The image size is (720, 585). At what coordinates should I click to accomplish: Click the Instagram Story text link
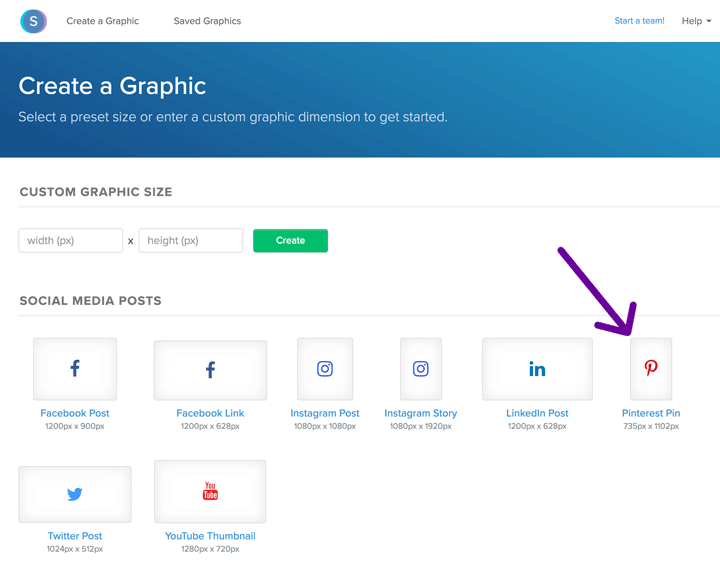click(x=421, y=413)
